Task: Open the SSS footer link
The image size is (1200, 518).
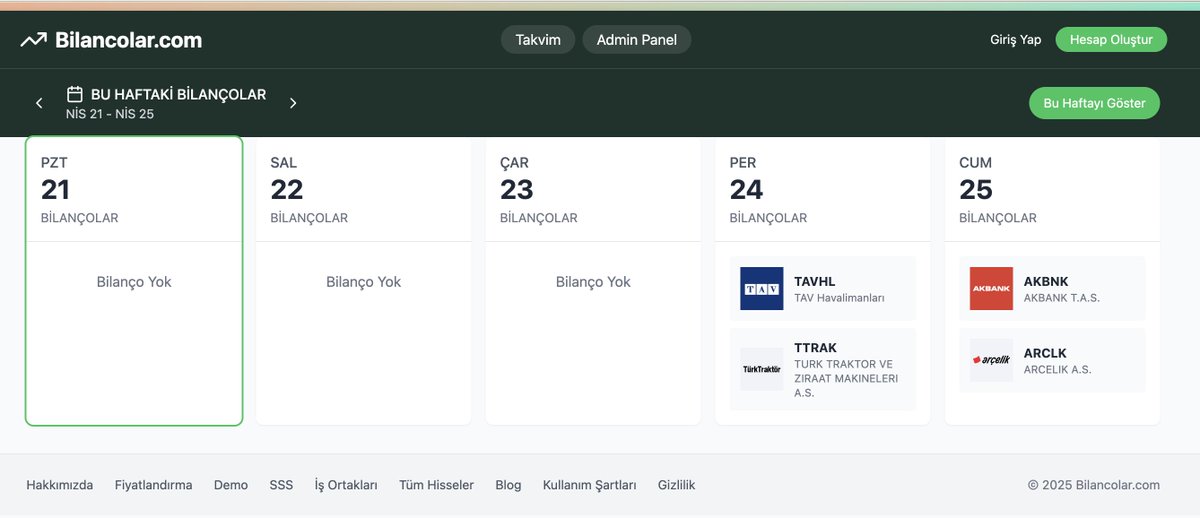Action: 281,485
